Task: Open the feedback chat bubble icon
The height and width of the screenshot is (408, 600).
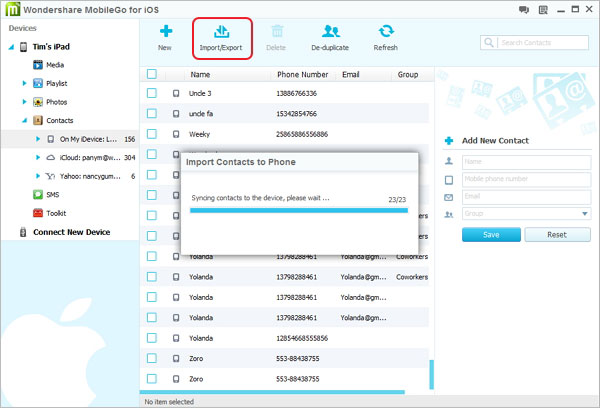Action: pyautogui.click(x=523, y=10)
